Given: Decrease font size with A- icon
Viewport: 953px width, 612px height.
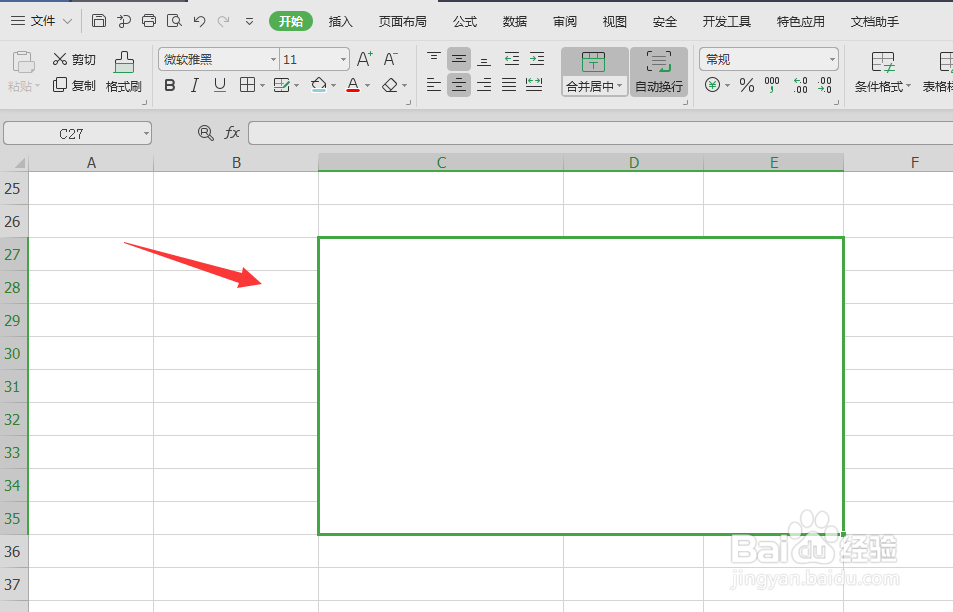Looking at the screenshot, I should 390,59.
